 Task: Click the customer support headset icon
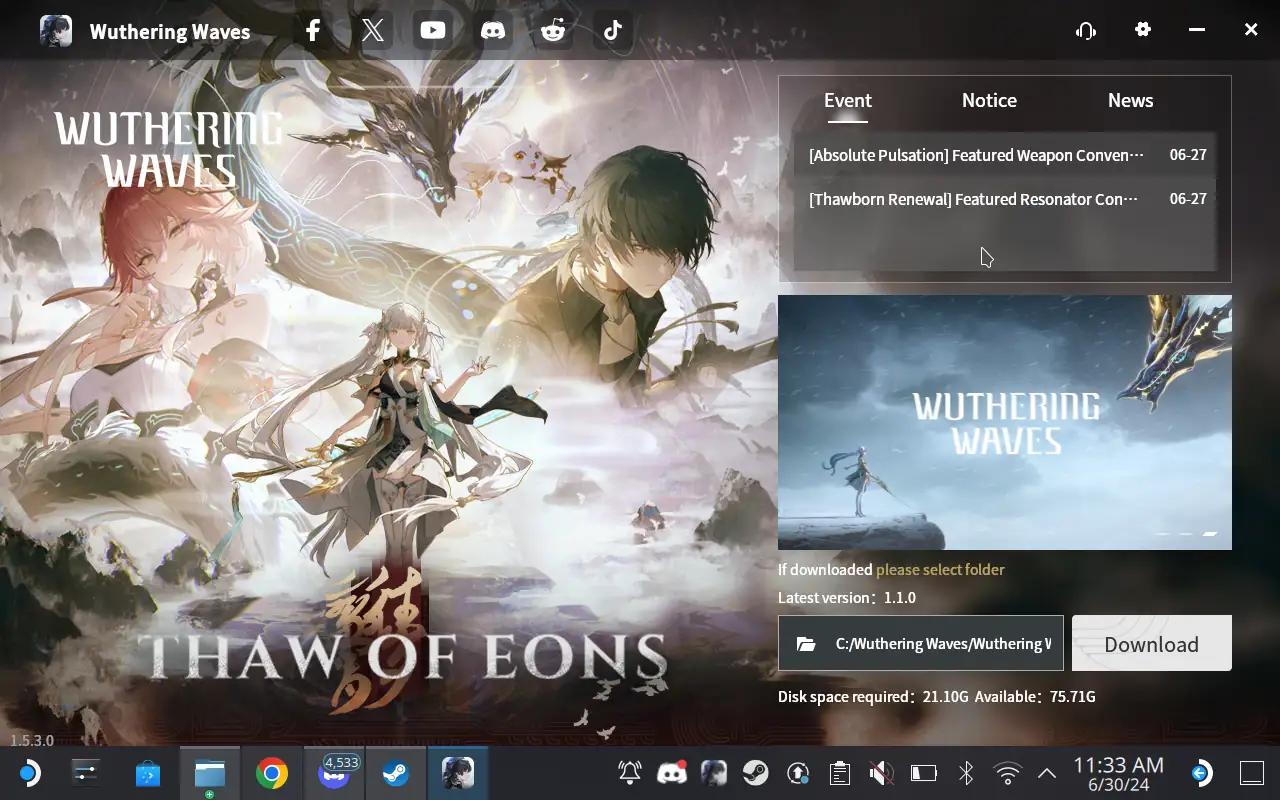[x=1086, y=30]
